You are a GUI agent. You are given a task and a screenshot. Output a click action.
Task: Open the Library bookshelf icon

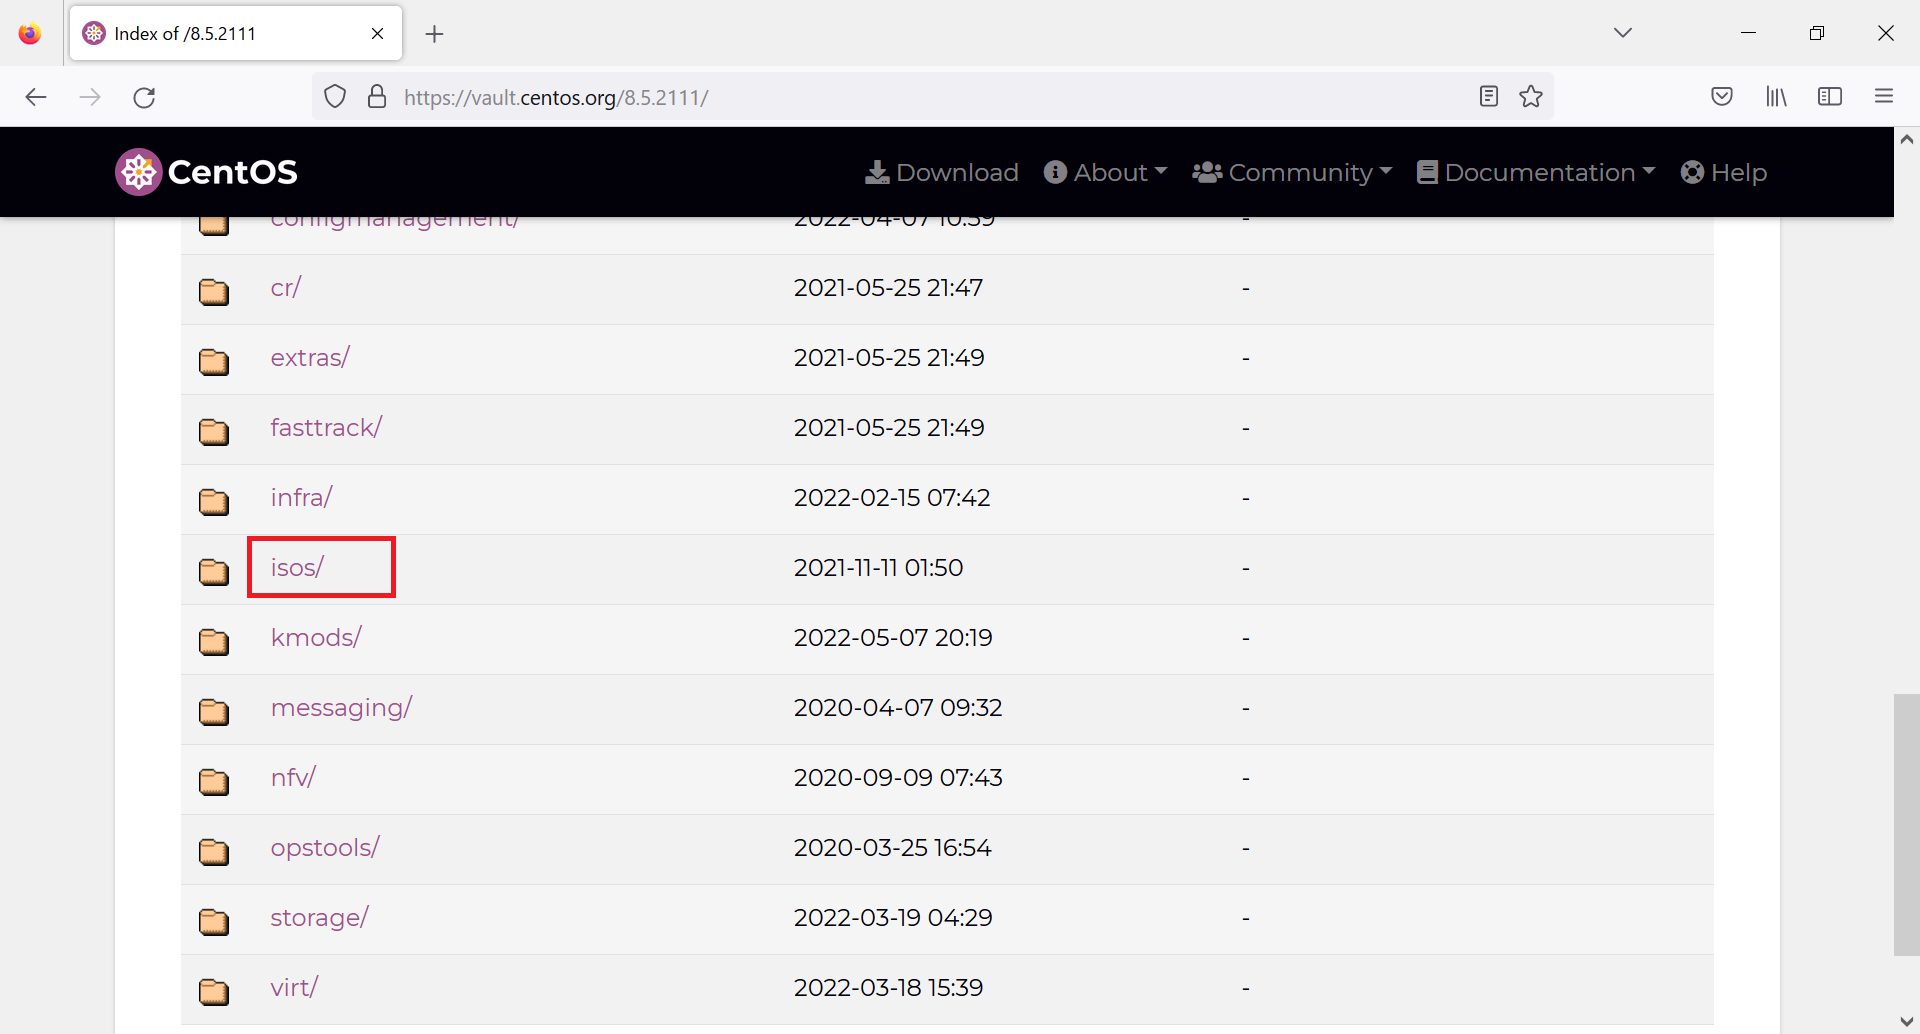click(1776, 96)
